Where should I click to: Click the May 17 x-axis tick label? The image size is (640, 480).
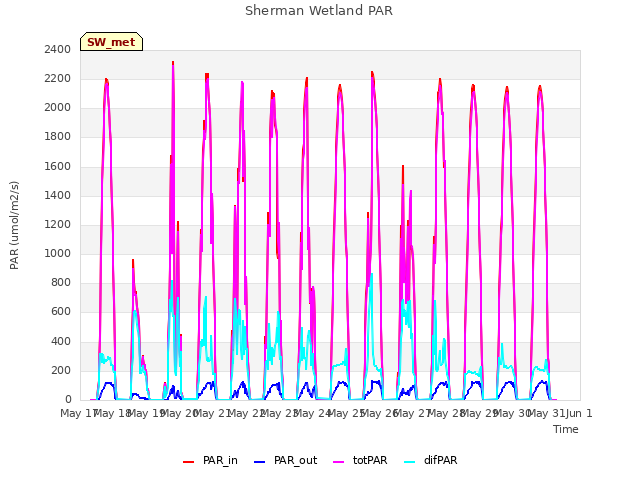(x=78, y=413)
